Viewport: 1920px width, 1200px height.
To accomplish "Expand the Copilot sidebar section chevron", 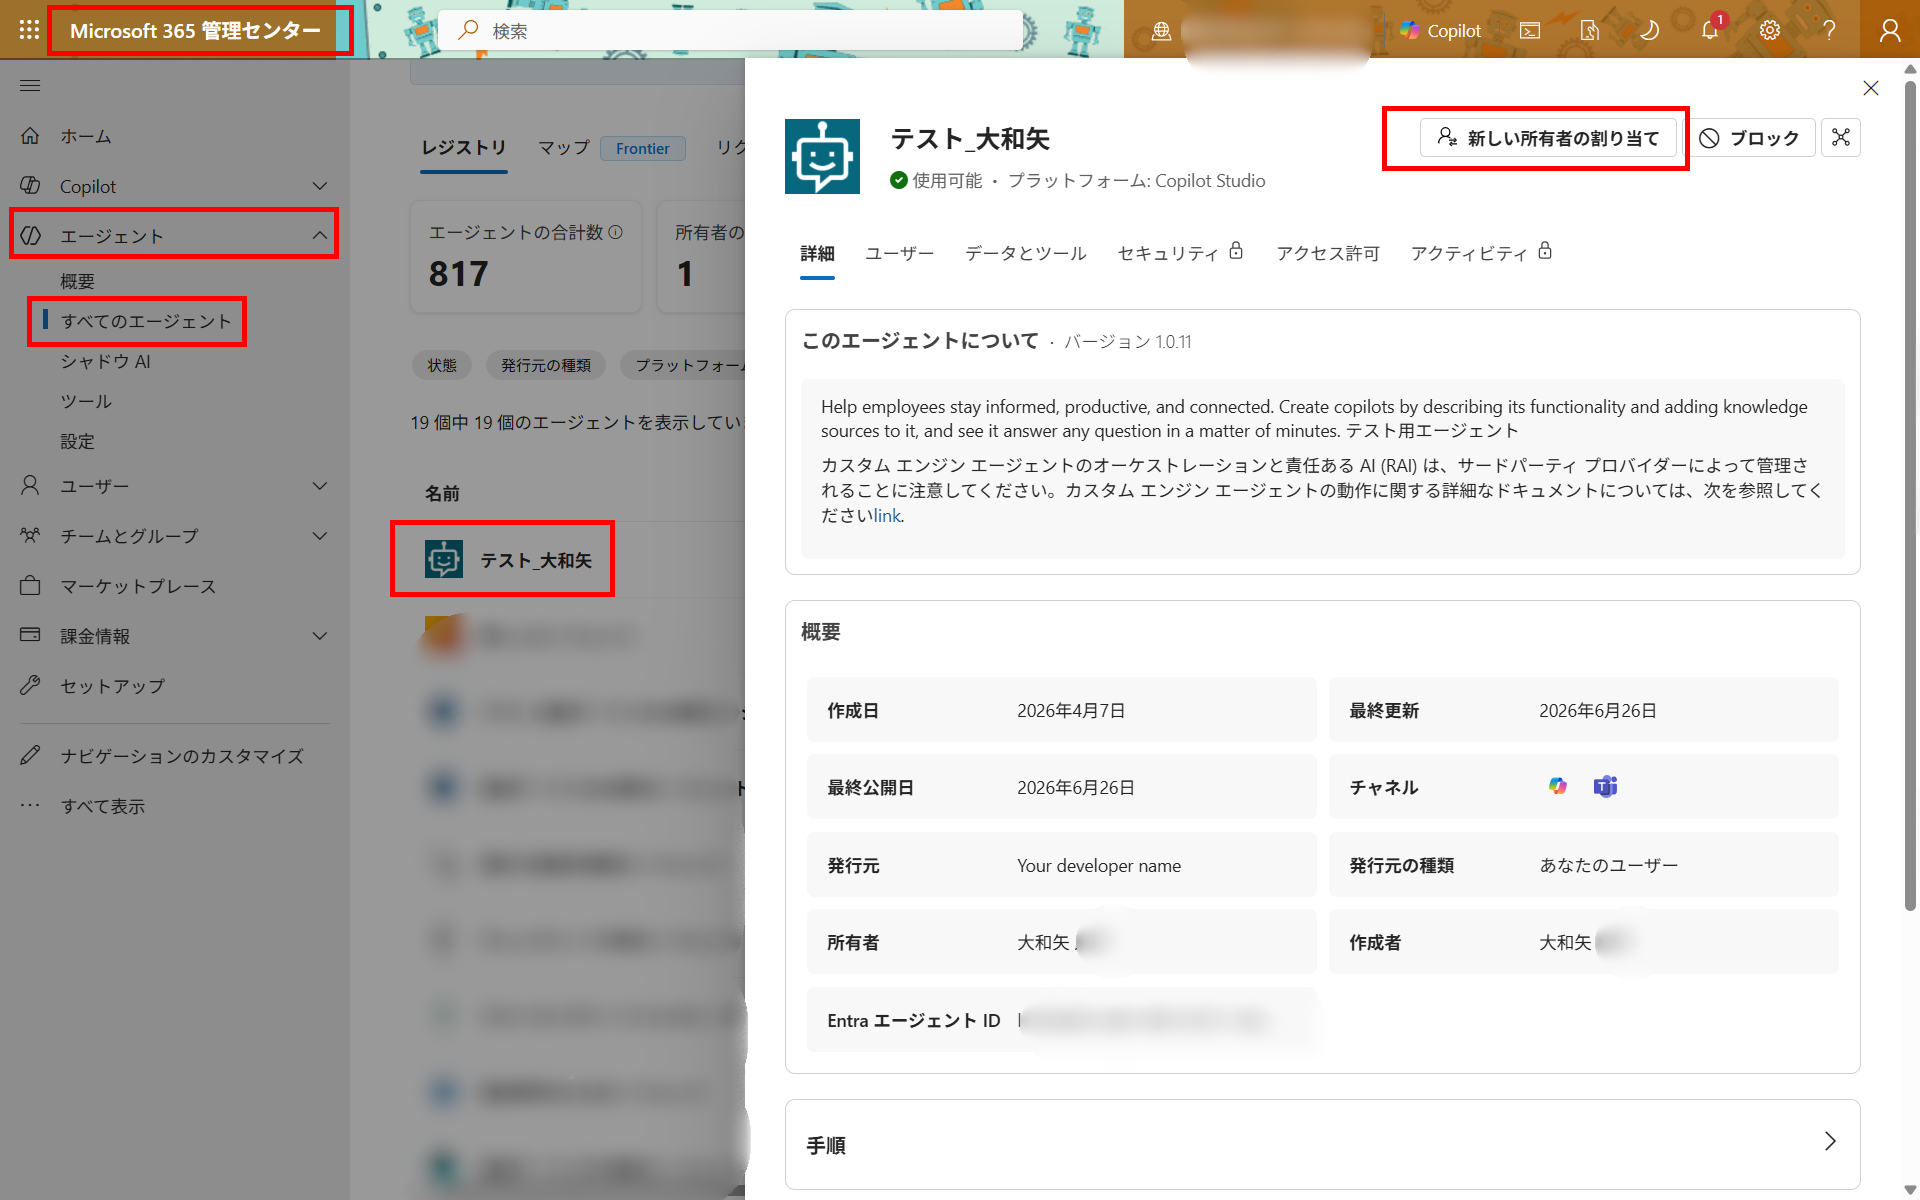I will (x=320, y=186).
